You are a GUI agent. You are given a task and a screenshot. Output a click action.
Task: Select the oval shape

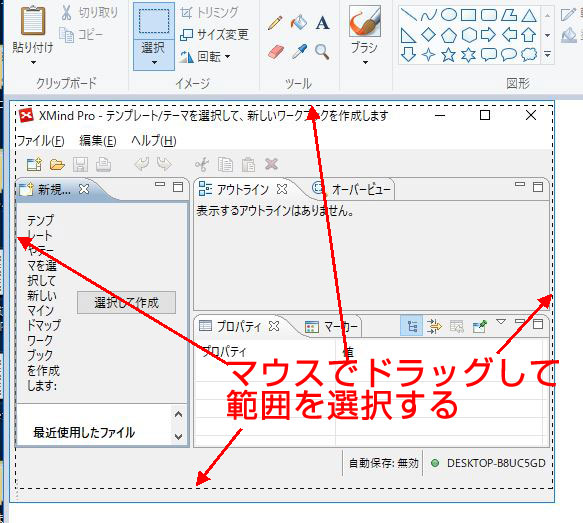[448, 15]
